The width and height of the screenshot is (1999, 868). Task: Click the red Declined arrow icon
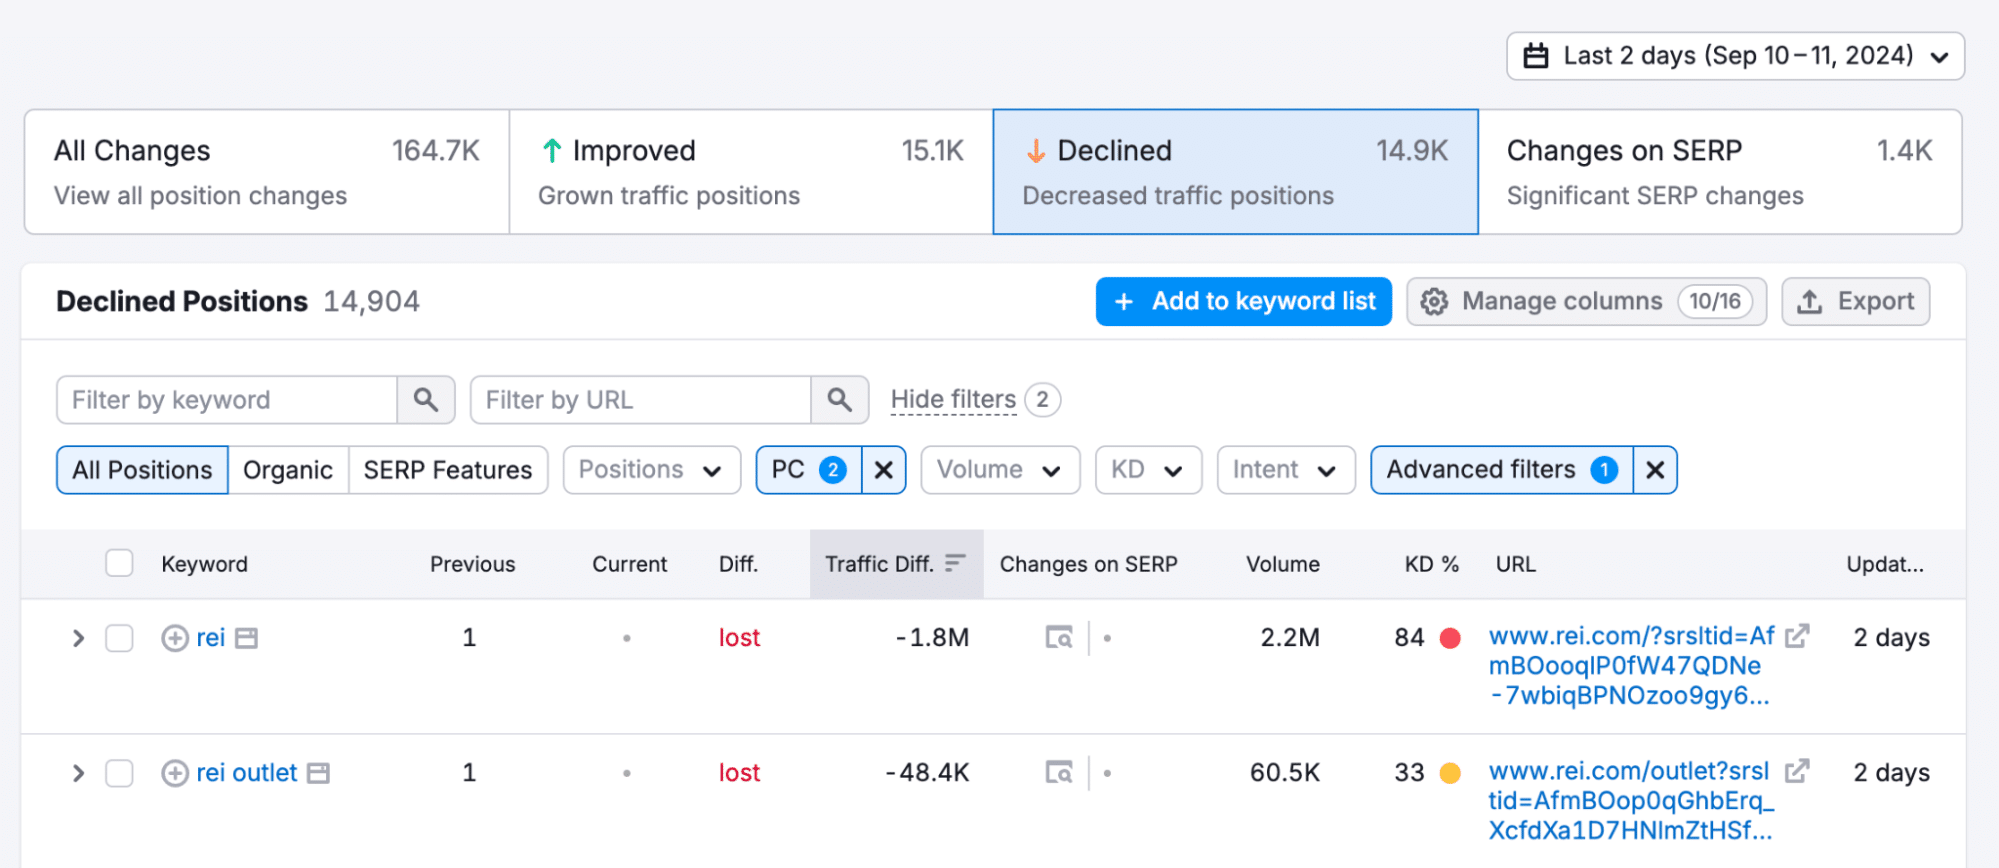[x=1036, y=151]
